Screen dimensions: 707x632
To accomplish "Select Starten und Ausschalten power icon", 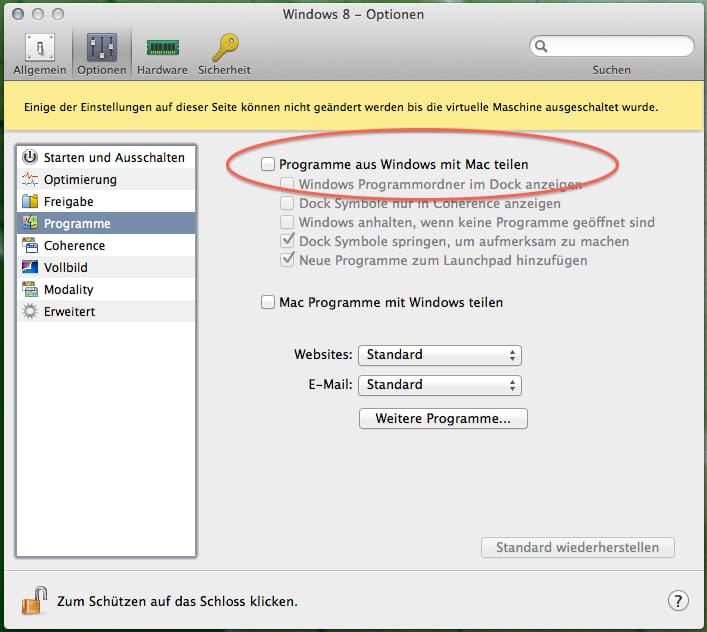I will coord(30,158).
